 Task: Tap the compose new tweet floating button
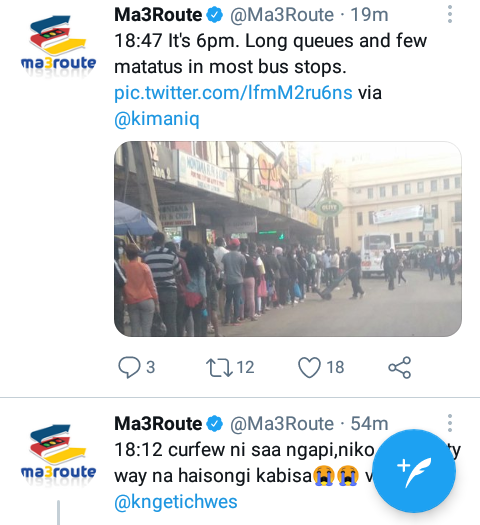[414, 471]
